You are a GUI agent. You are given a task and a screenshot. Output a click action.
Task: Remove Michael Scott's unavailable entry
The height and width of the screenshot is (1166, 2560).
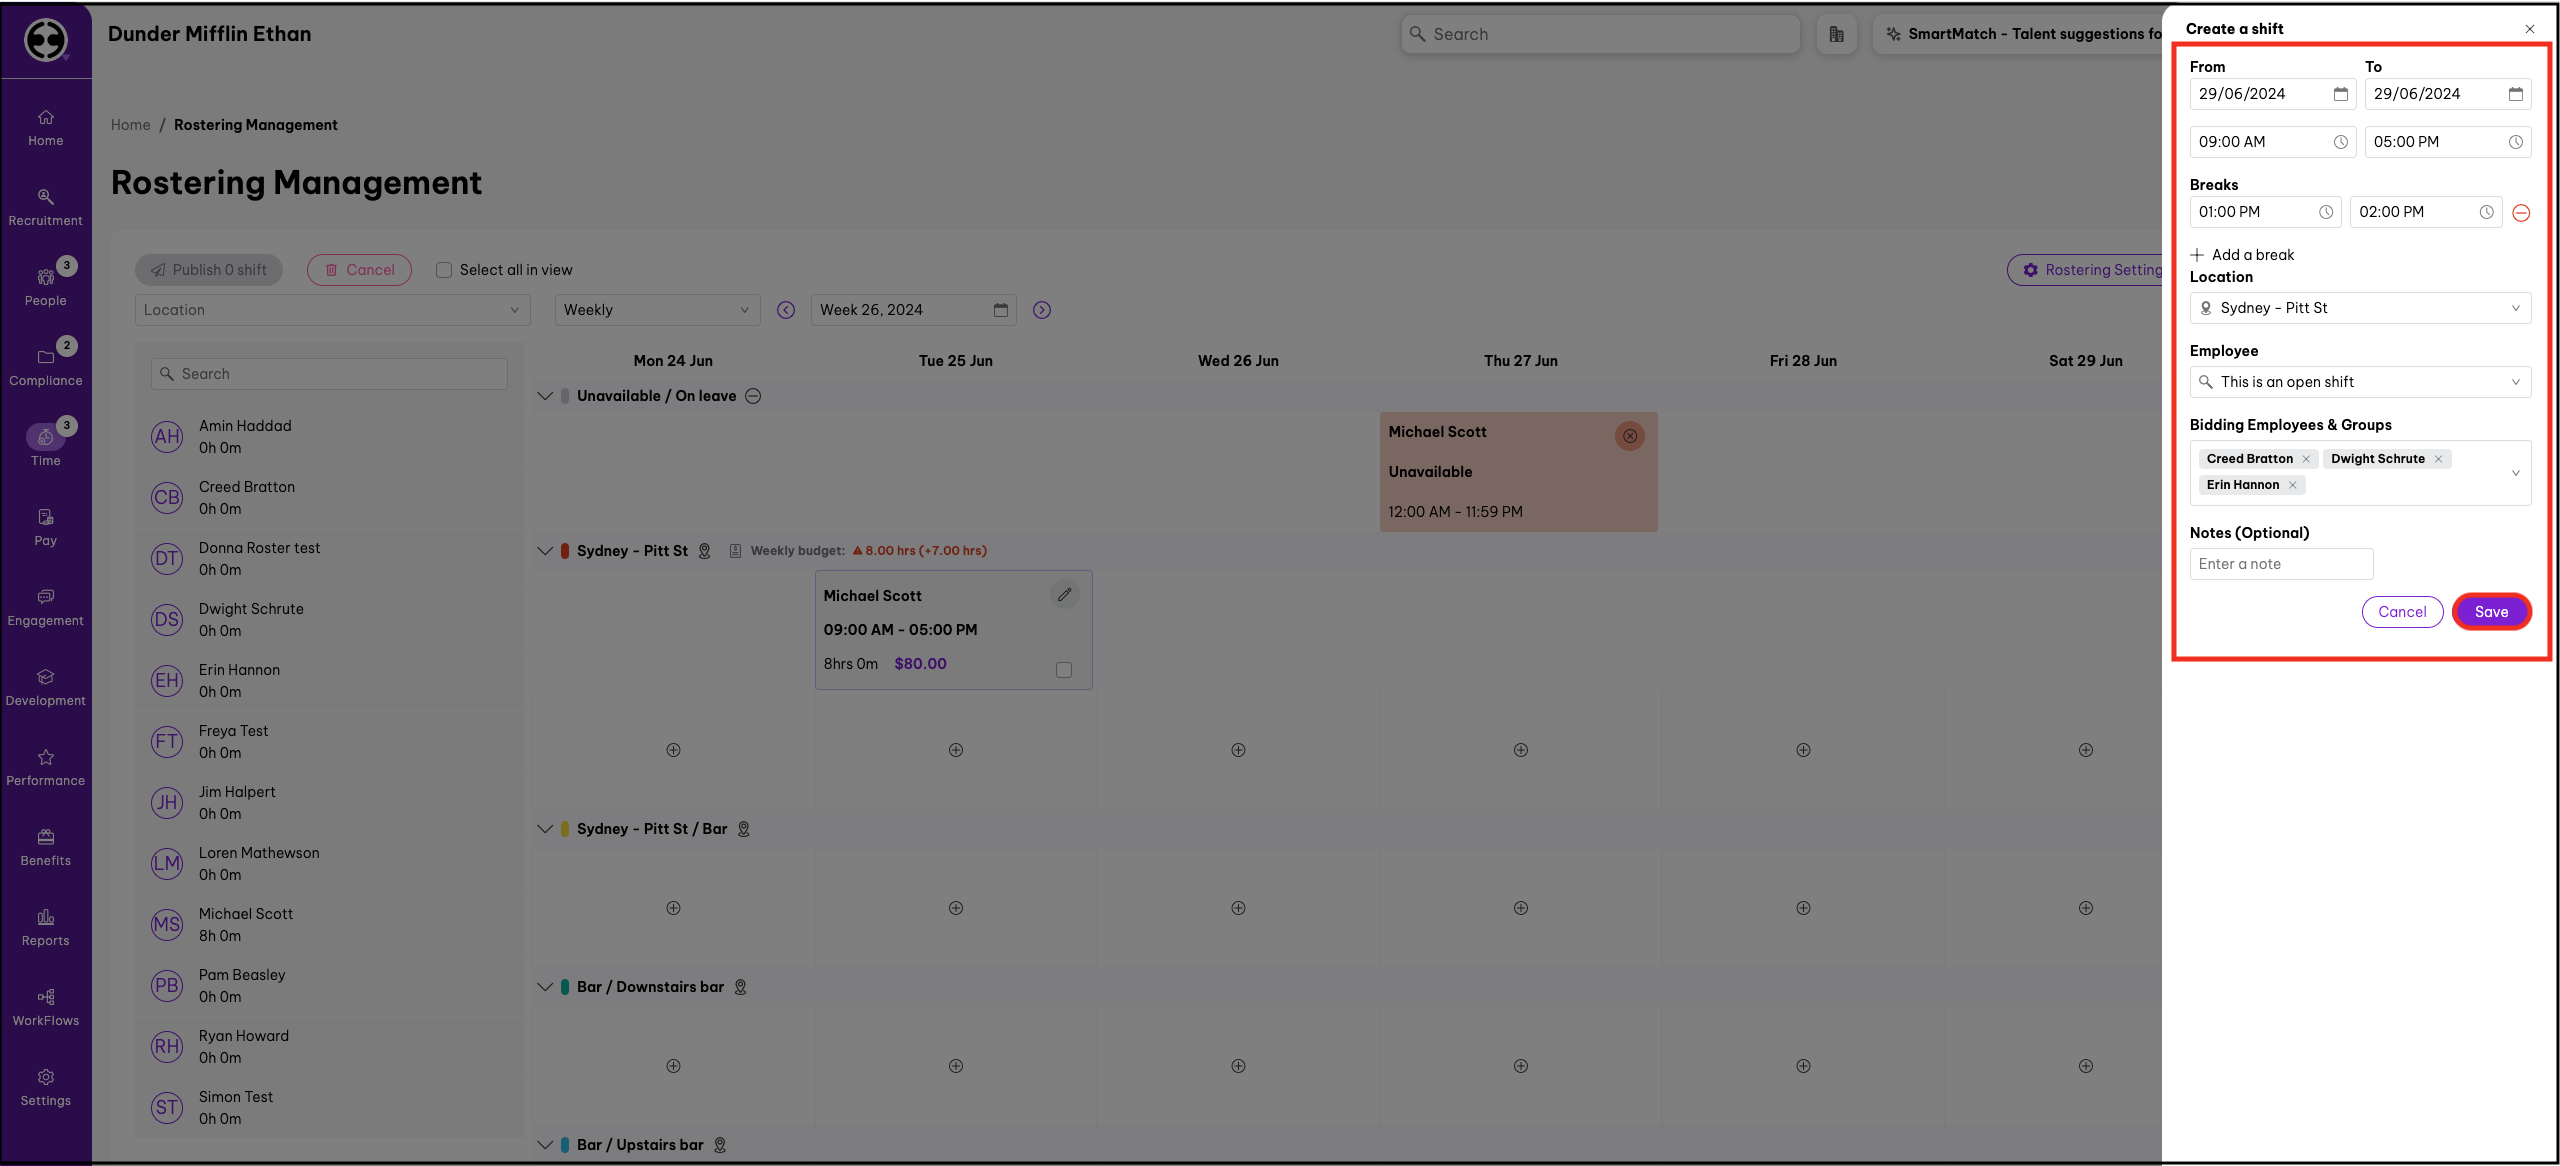1629,436
